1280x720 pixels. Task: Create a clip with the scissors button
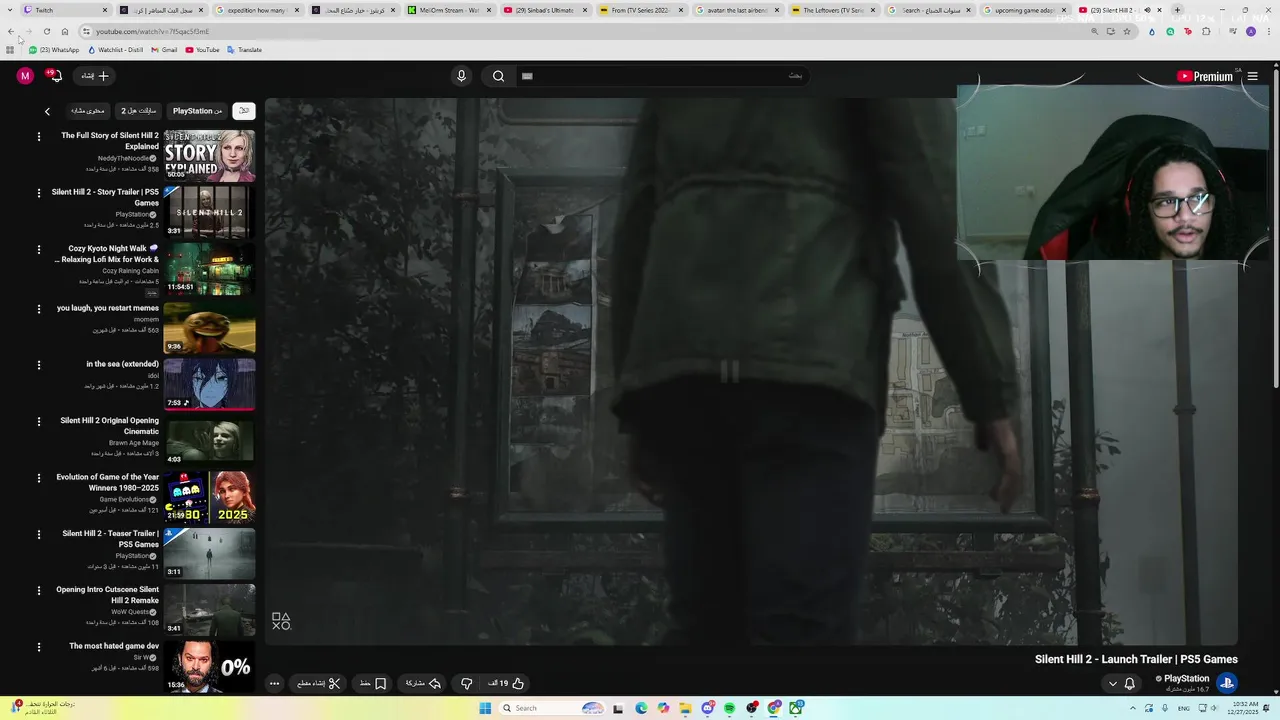click(319, 683)
